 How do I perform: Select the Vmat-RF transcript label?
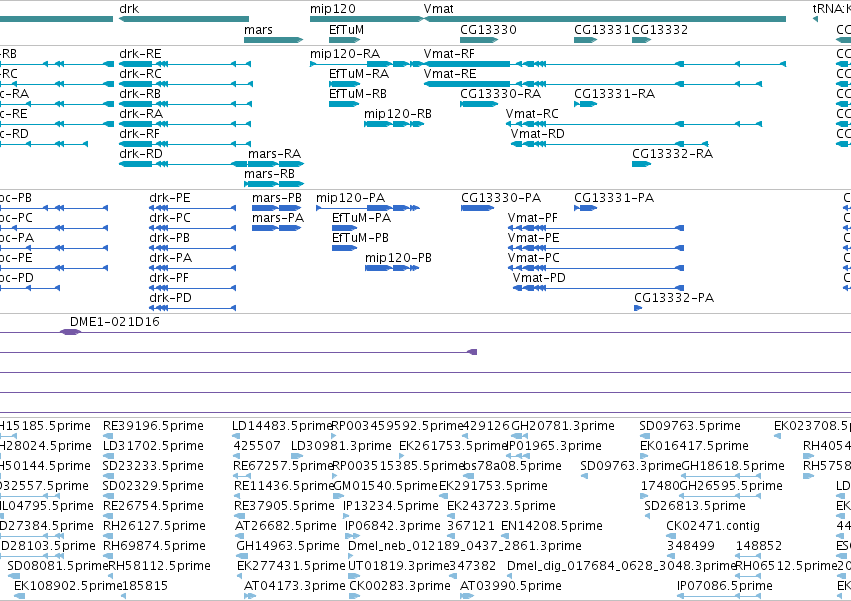coord(449,54)
